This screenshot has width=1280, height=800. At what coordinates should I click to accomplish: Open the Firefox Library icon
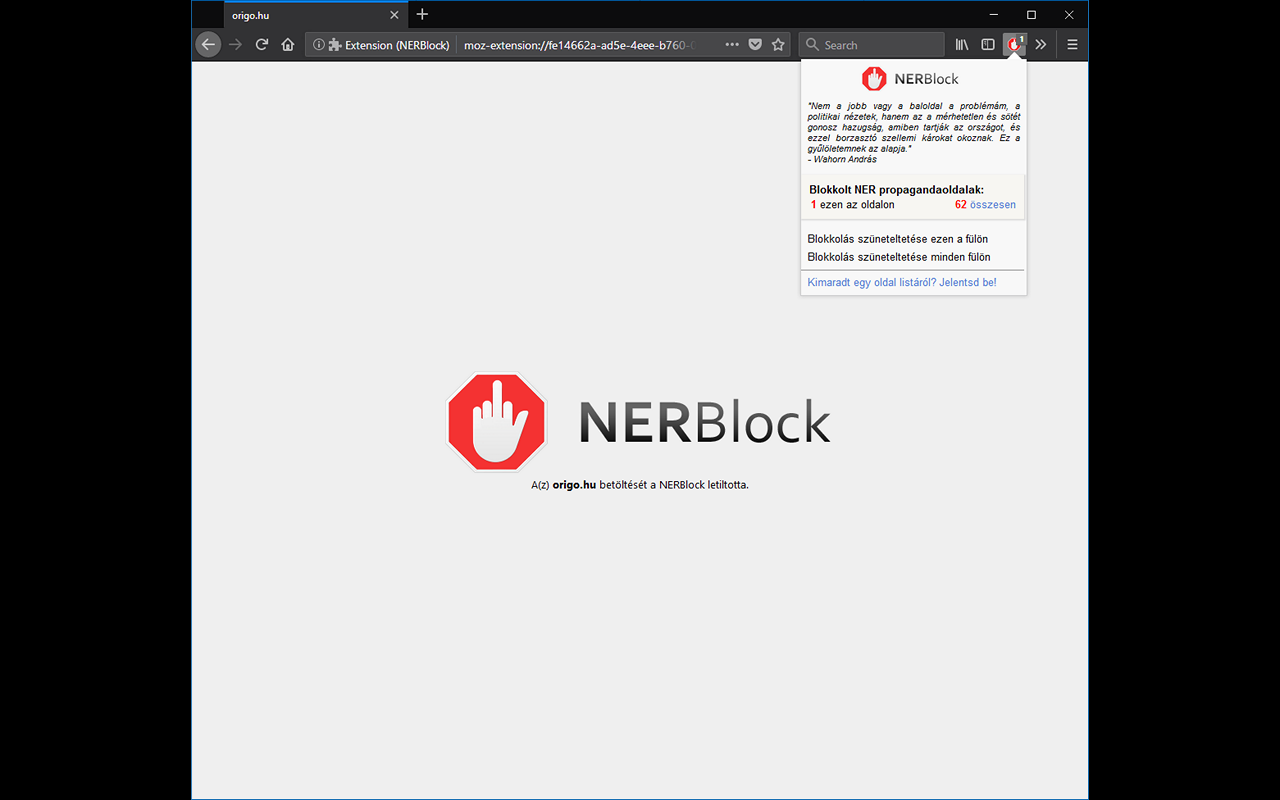[x=961, y=44]
